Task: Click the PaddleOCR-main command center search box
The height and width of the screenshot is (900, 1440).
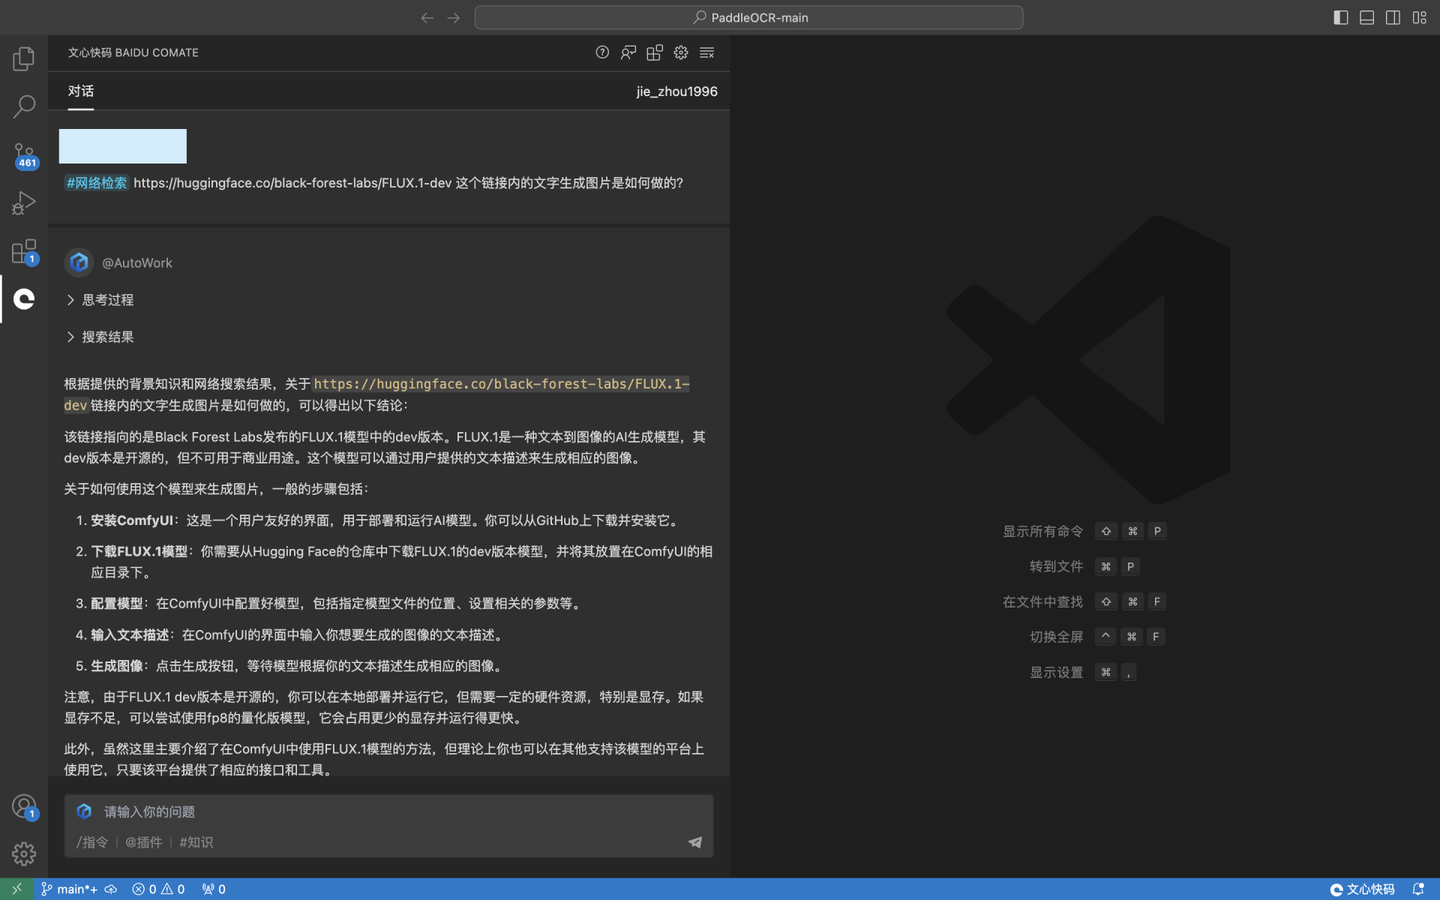Action: 749,17
